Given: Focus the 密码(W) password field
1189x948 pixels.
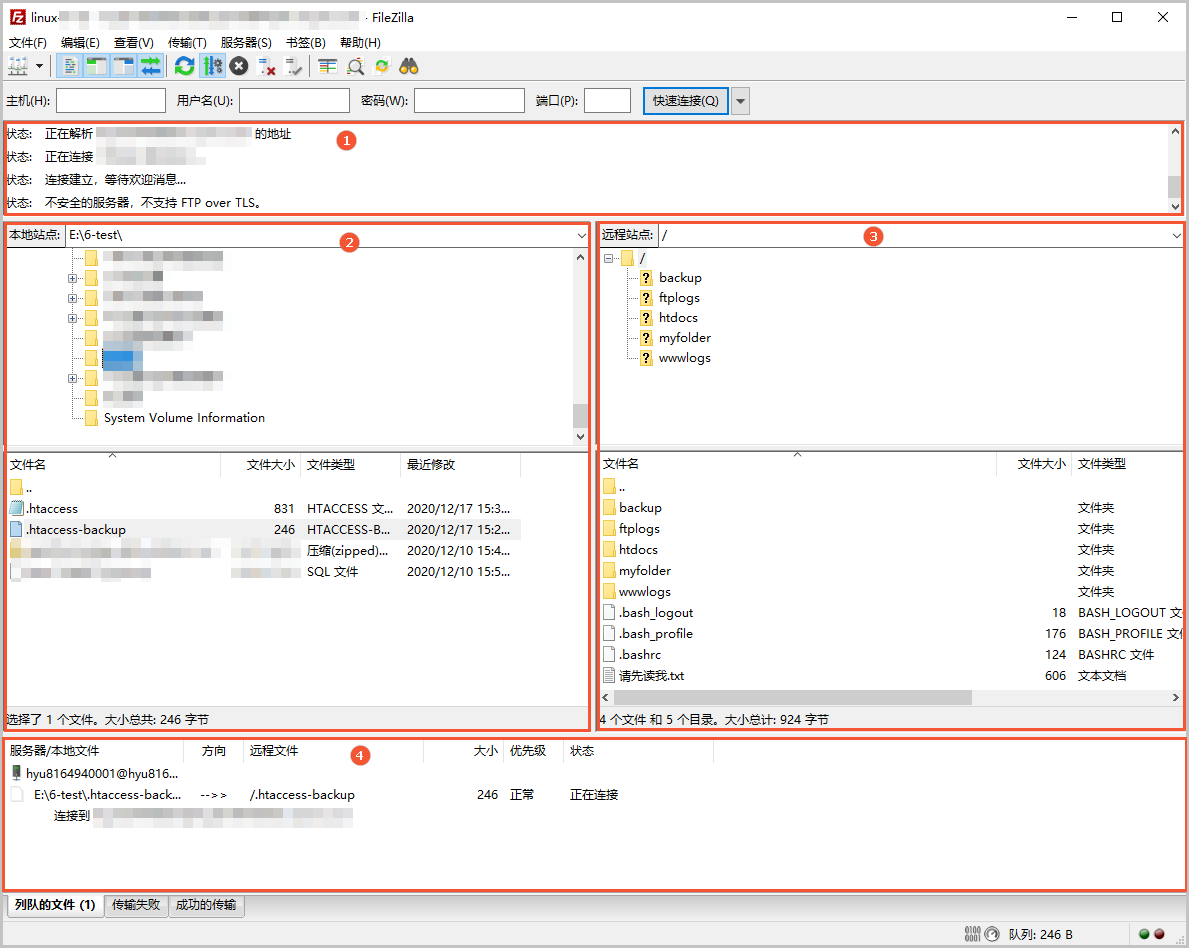Looking at the screenshot, I should click(469, 101).
